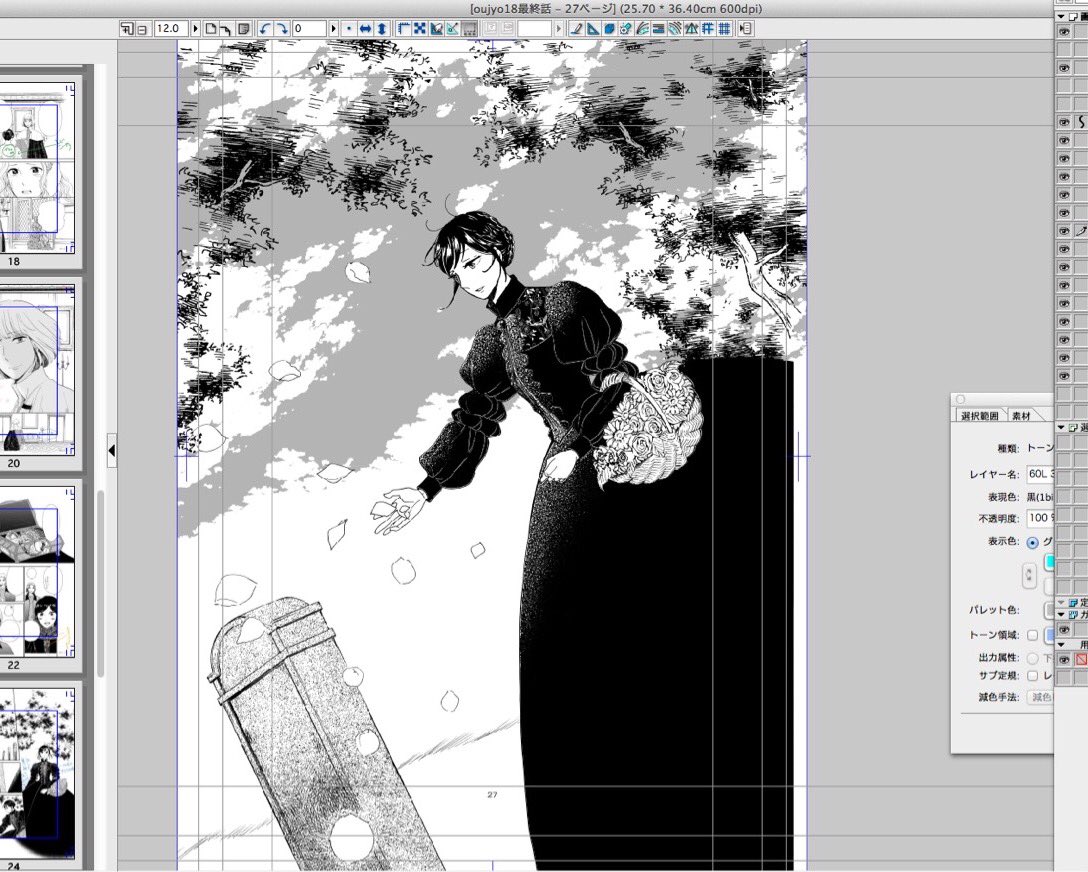Collapse the 用 group triangle
Screen dimensions: 1088x872
coord(1061,645)
